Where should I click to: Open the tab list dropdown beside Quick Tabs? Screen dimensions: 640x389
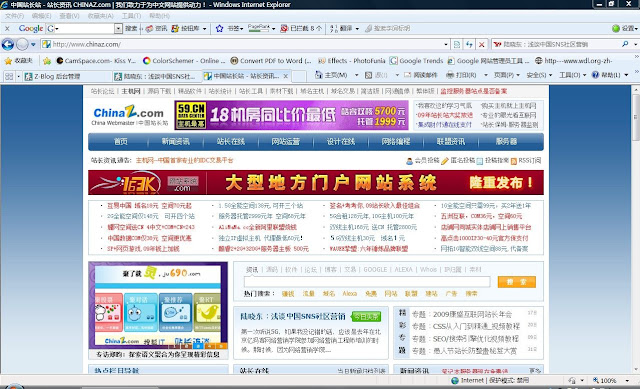click(18, 76)
